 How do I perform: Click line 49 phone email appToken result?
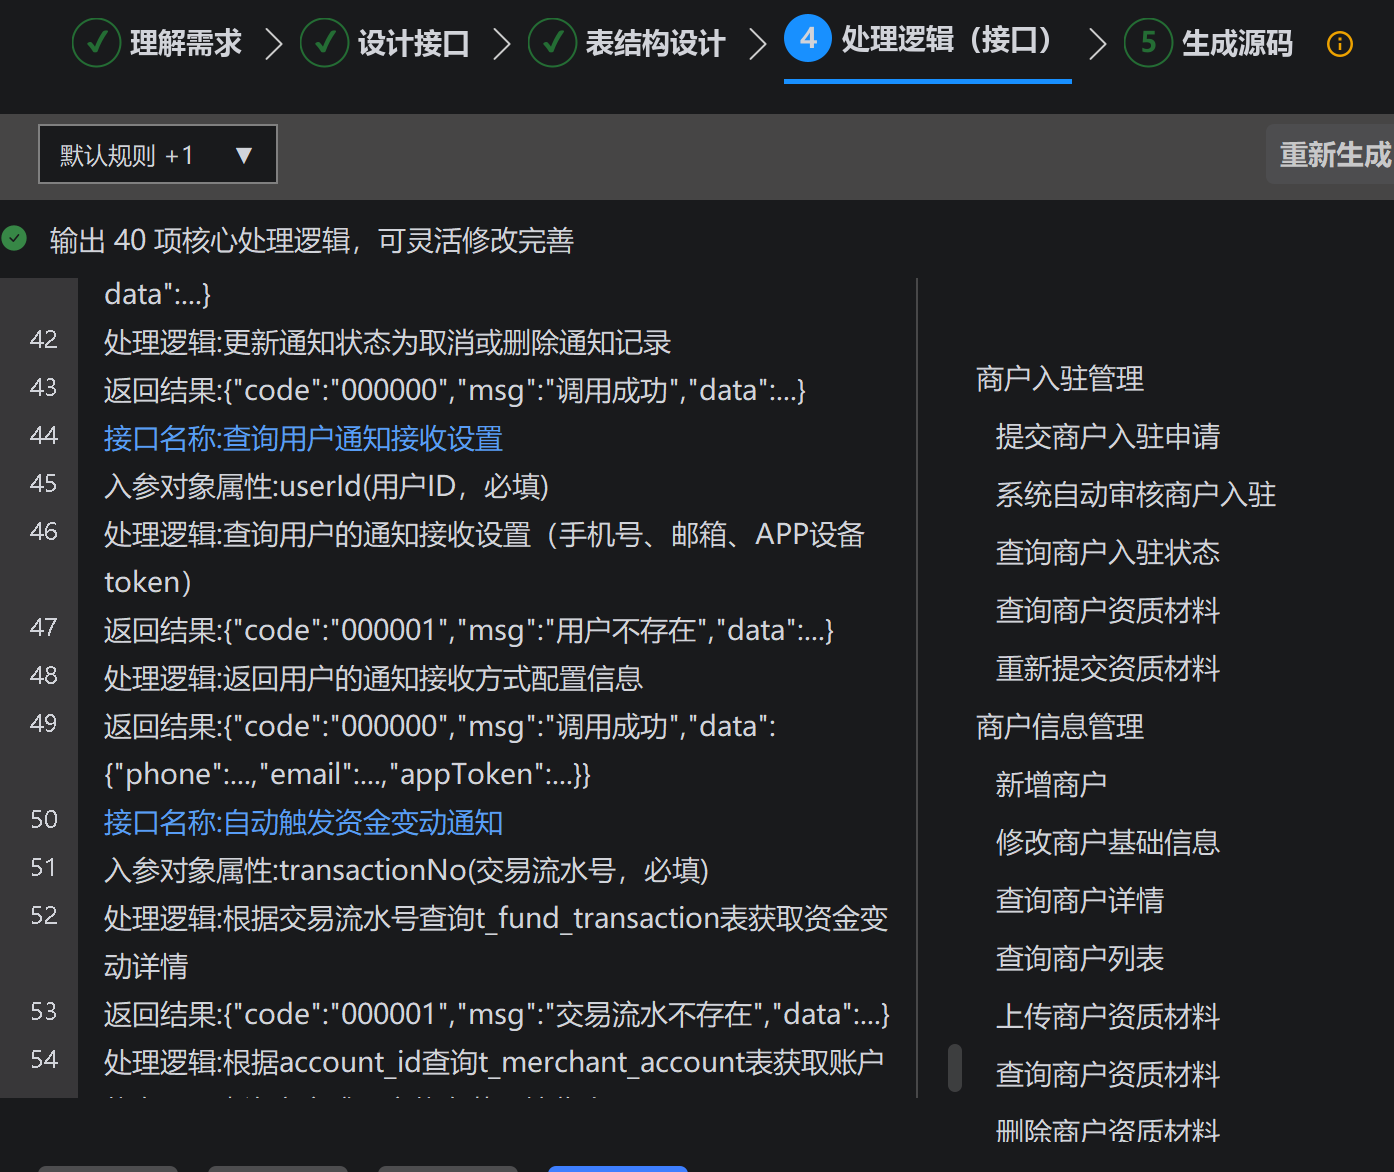click(440, 750)
